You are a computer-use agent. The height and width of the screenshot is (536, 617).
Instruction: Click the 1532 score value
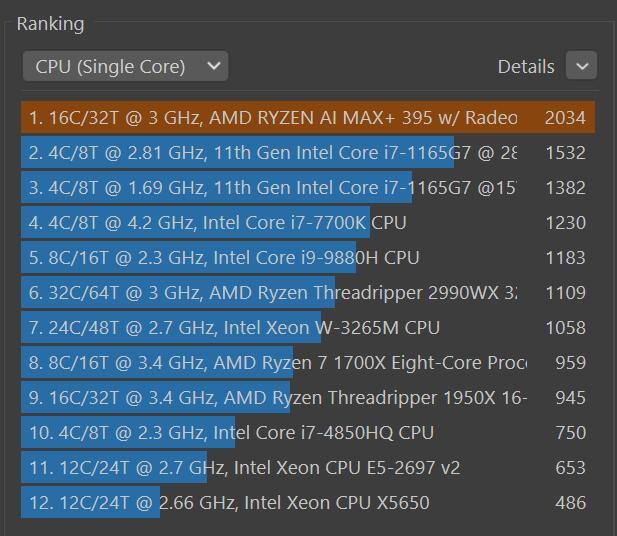(565, 153)
